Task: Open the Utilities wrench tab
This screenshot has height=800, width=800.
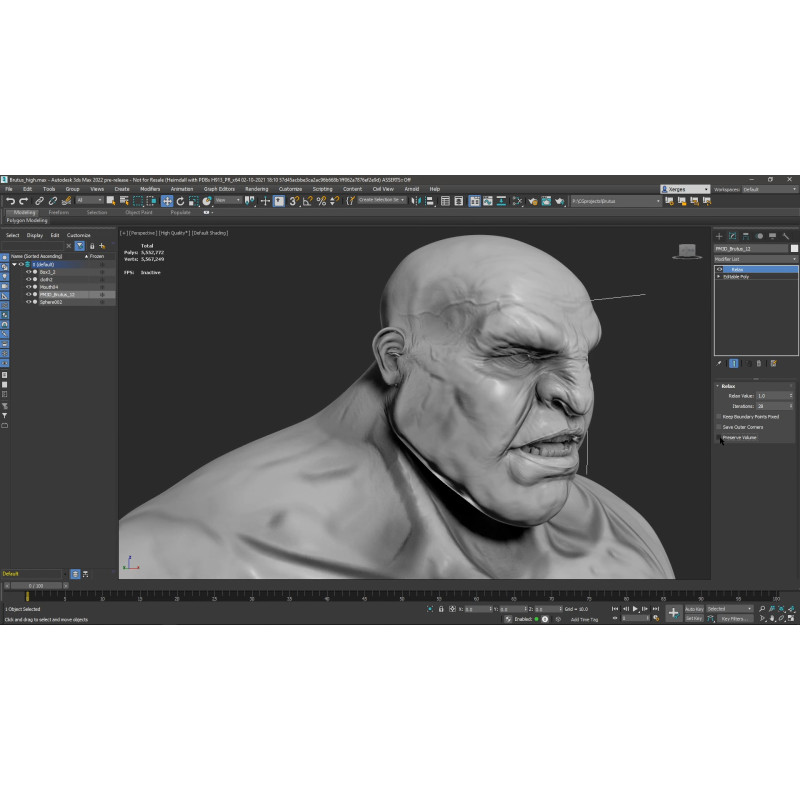Action: click(x=786, y=236)
